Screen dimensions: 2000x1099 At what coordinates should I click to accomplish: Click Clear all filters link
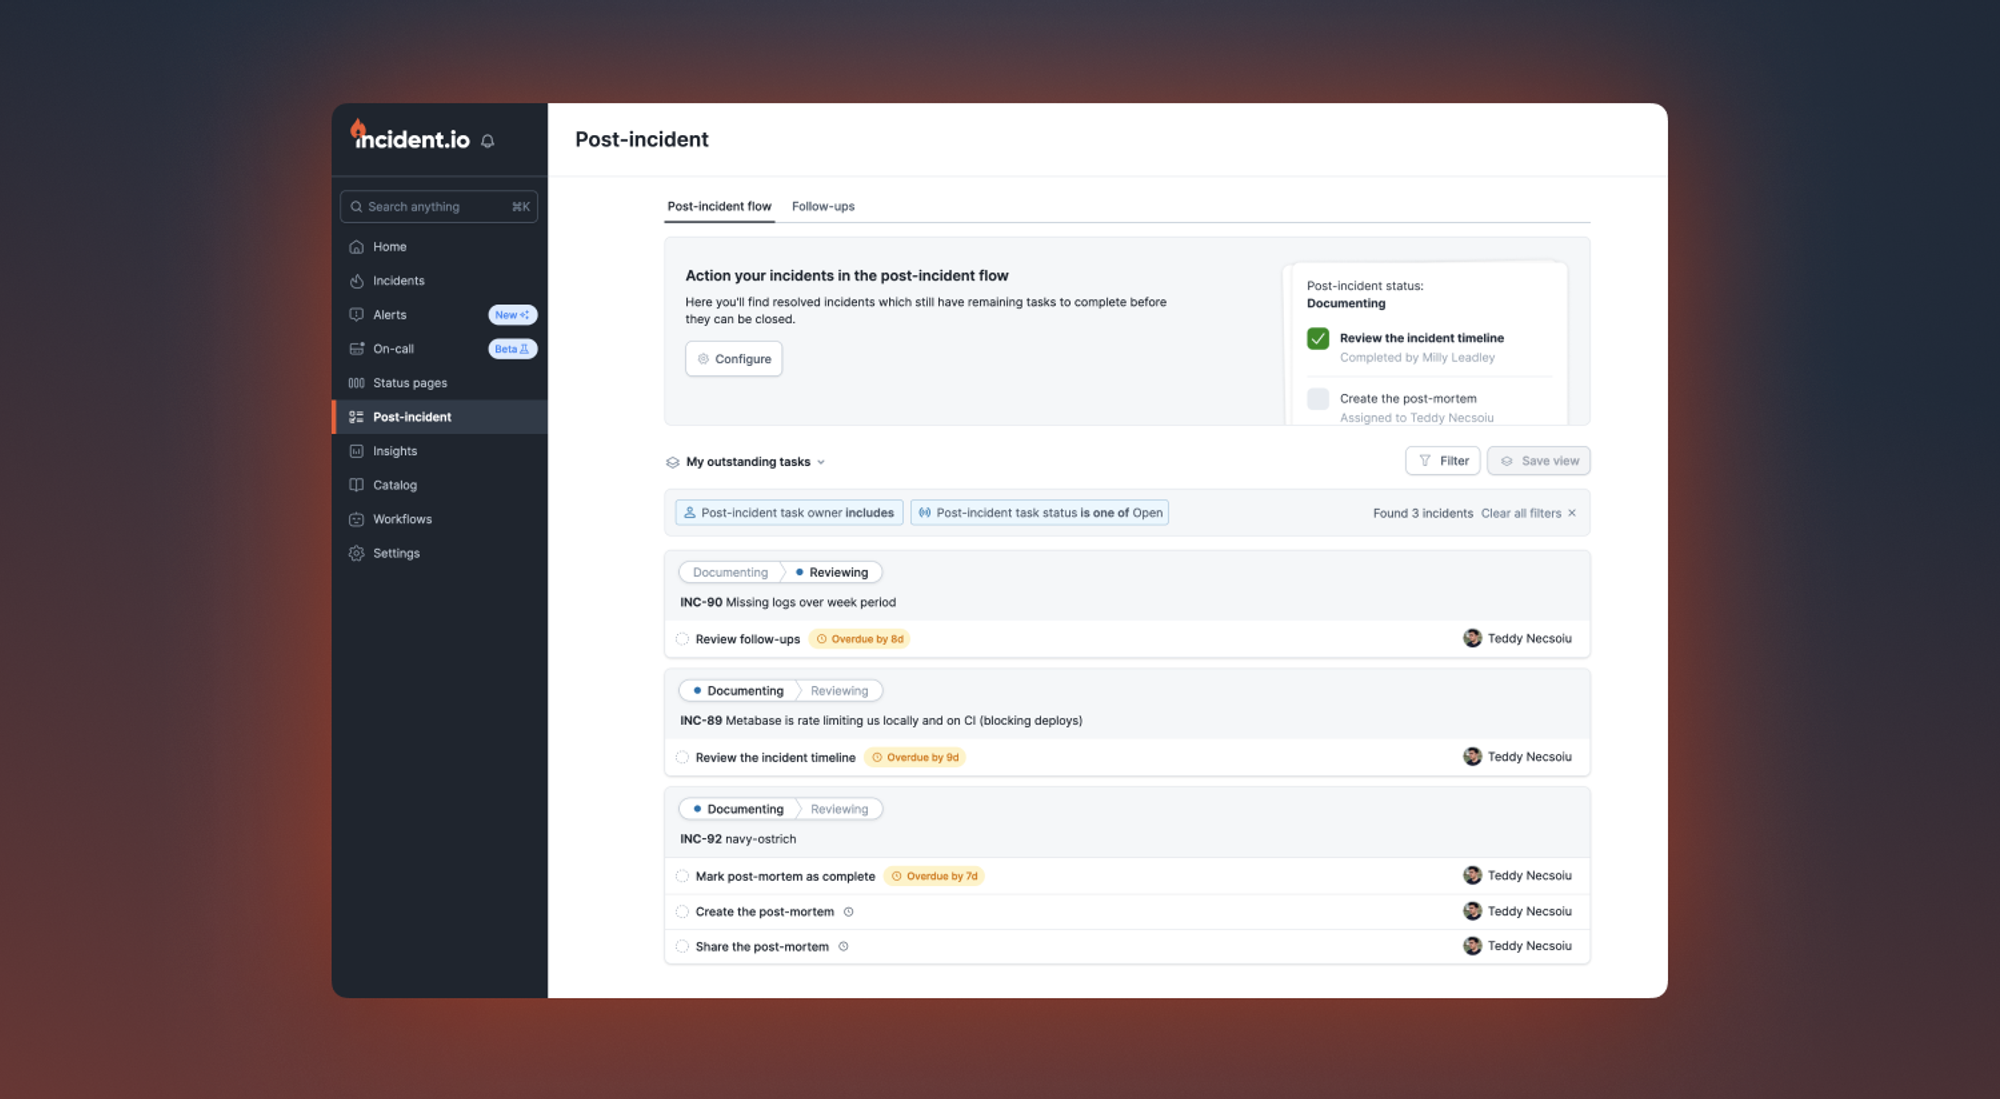[1520, 513]
